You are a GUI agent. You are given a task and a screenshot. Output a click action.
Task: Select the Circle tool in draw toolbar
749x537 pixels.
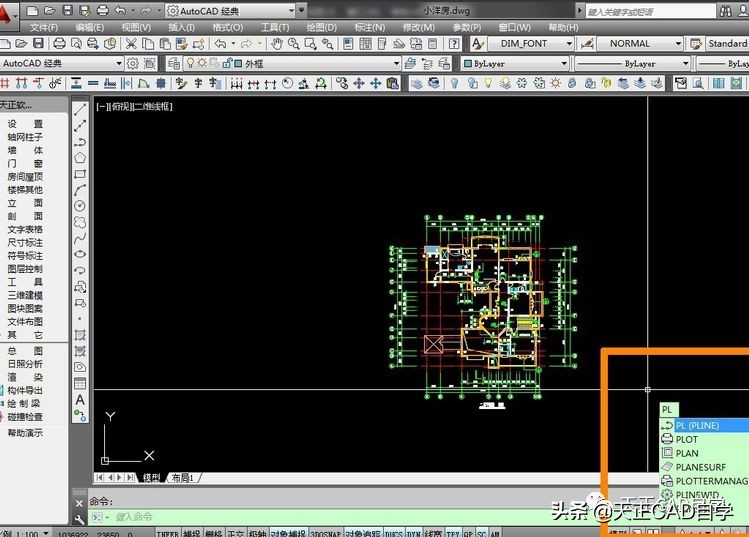(80, 206)
